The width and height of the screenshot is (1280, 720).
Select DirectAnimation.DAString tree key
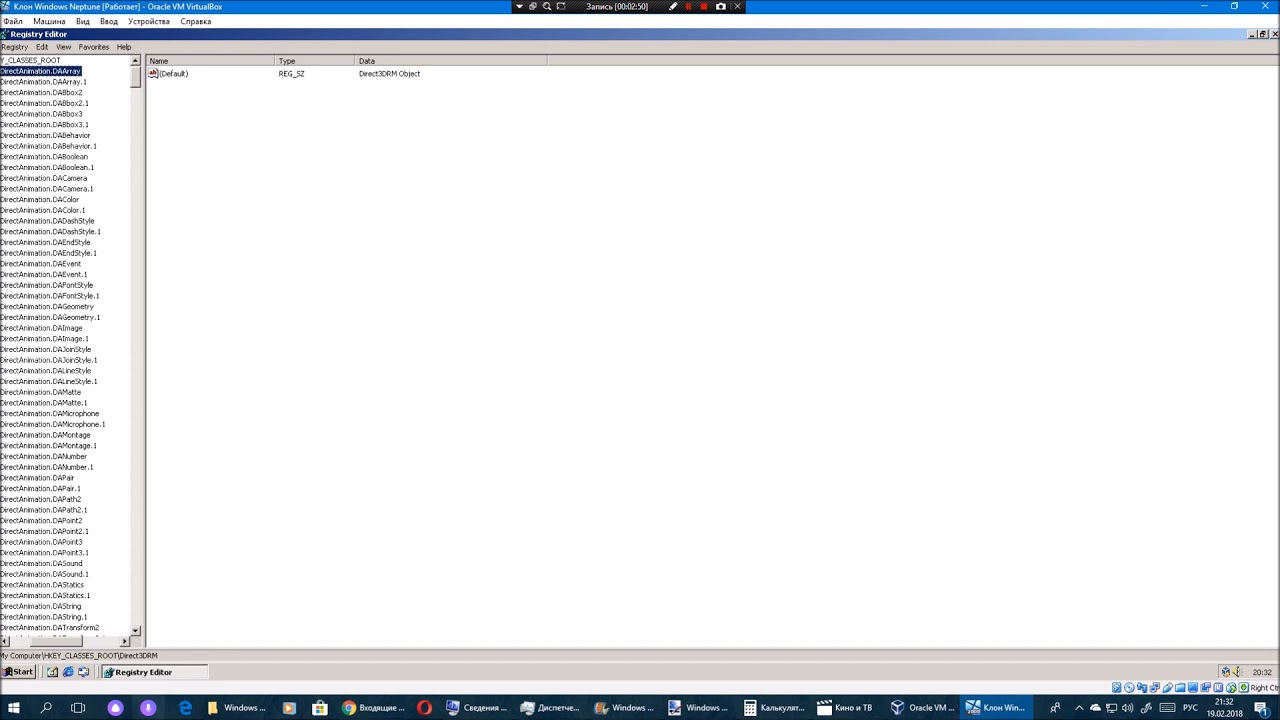(x=40, y=606)
